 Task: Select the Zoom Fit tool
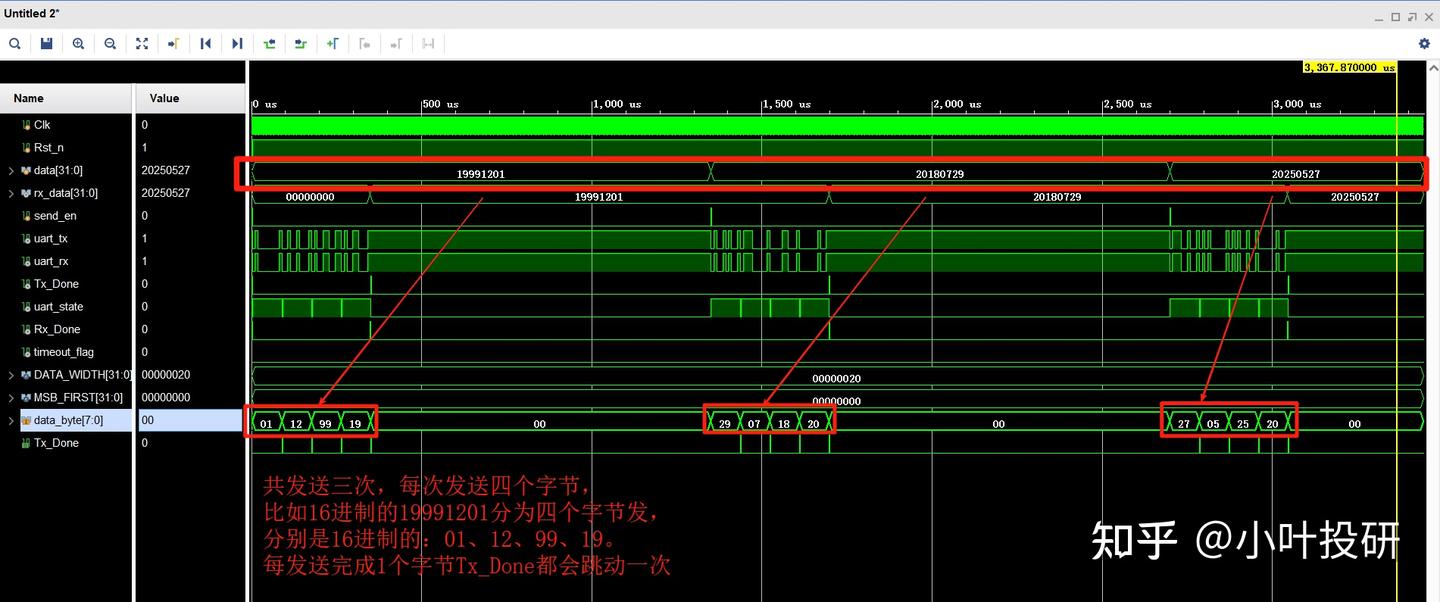coord(142,43)
